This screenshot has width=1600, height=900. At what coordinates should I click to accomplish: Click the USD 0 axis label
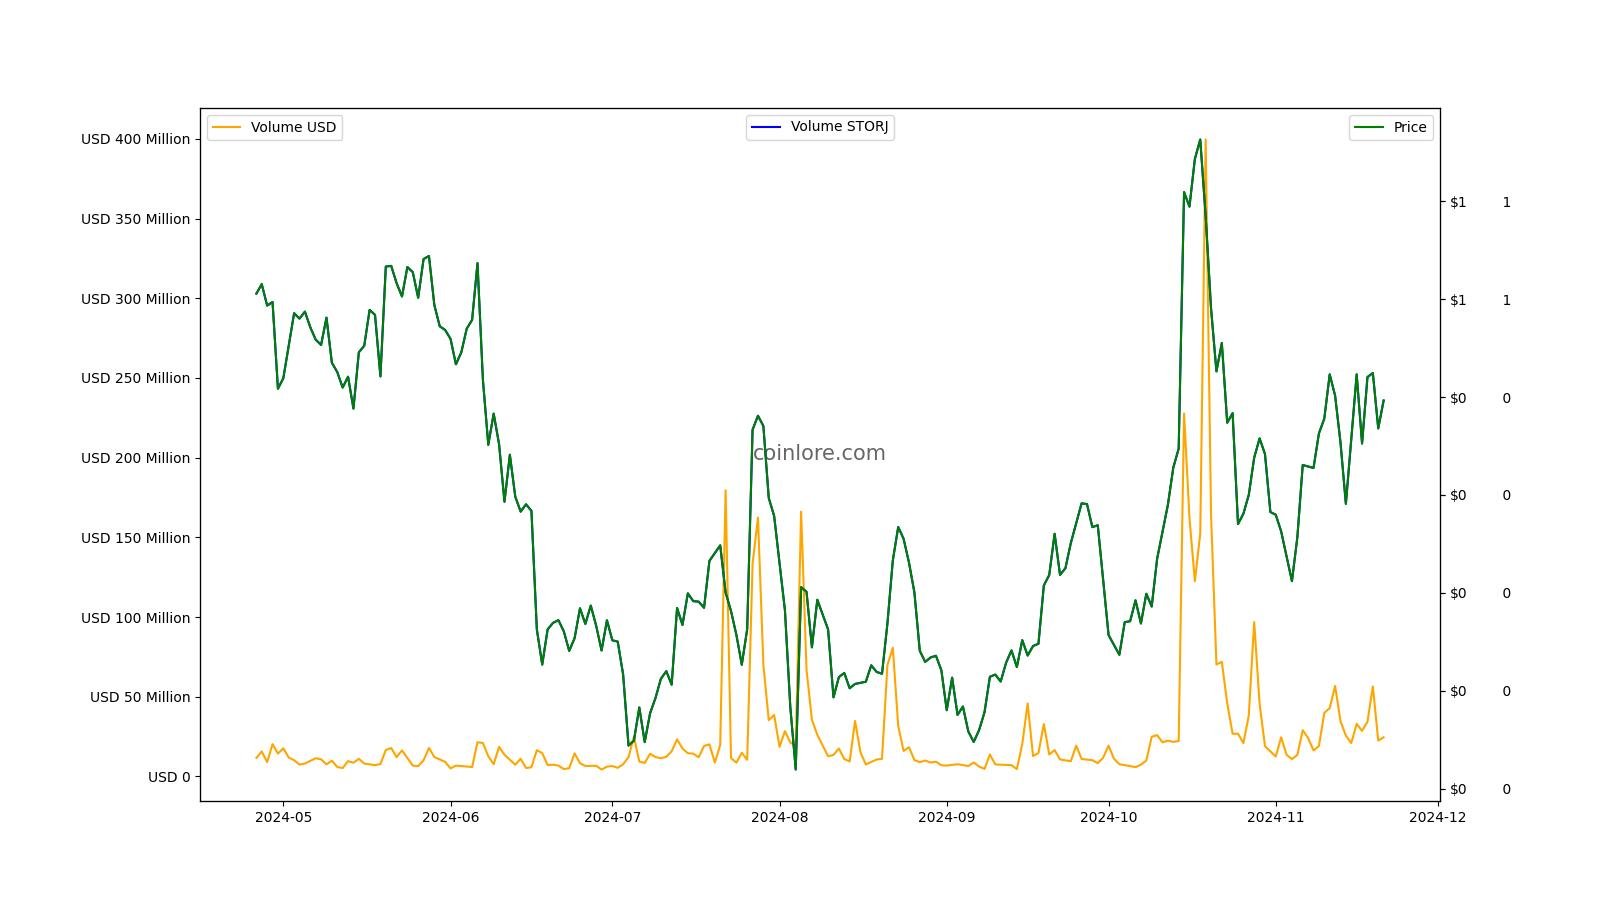click(169, 777)
